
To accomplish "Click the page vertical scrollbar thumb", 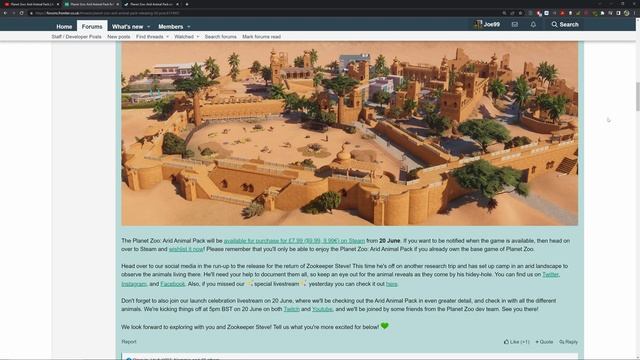I will [638, 96].
